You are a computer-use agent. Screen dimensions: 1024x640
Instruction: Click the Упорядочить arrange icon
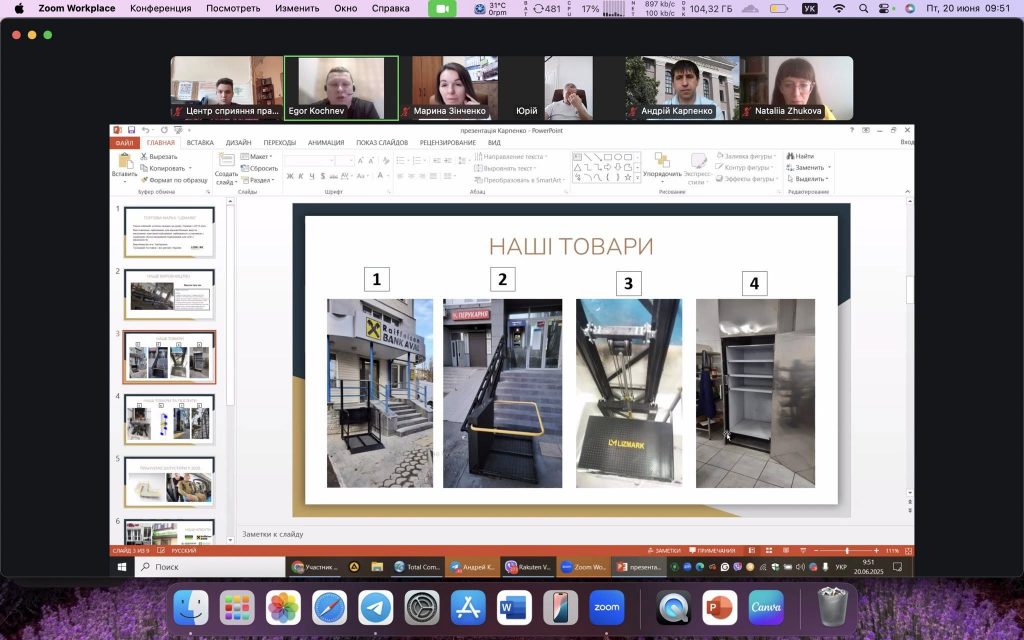(x=662, y=162)
